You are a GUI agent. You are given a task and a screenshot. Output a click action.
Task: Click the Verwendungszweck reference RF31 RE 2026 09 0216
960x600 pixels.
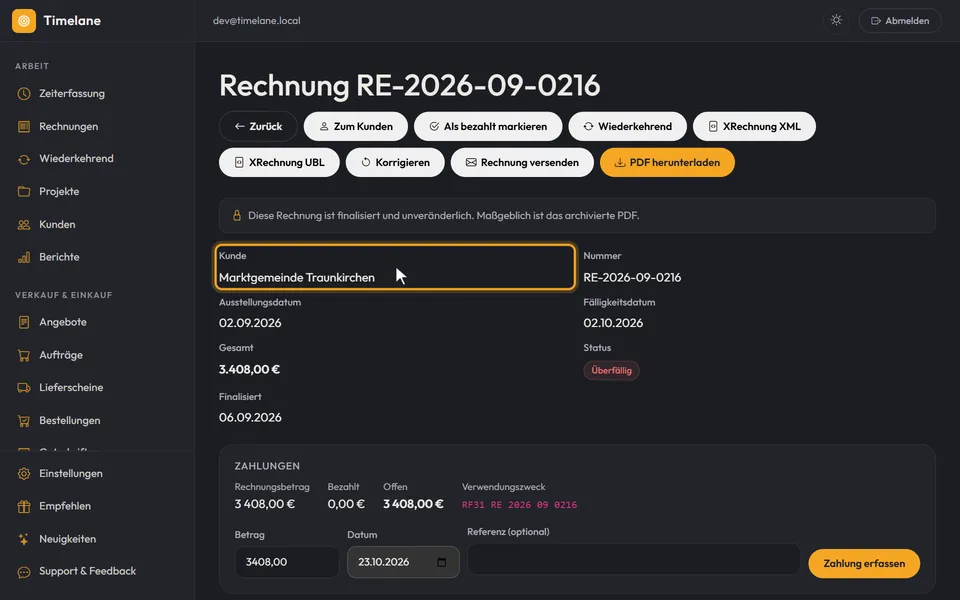tap(519, 505)
